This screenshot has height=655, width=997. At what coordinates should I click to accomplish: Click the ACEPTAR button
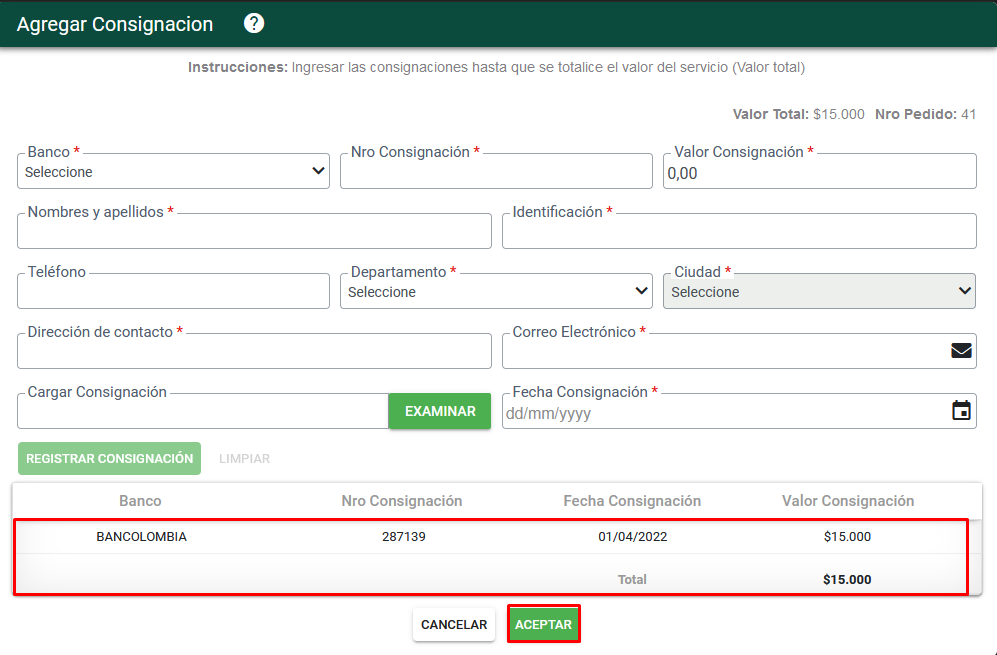(x=544, y=624)
